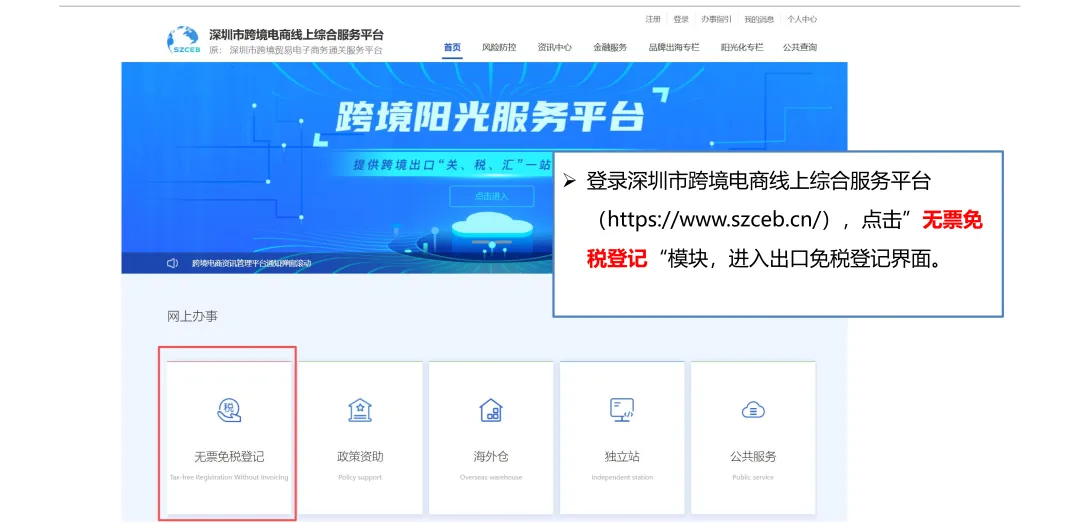Click the 公共服务 card label

click(x=753, y=457)
